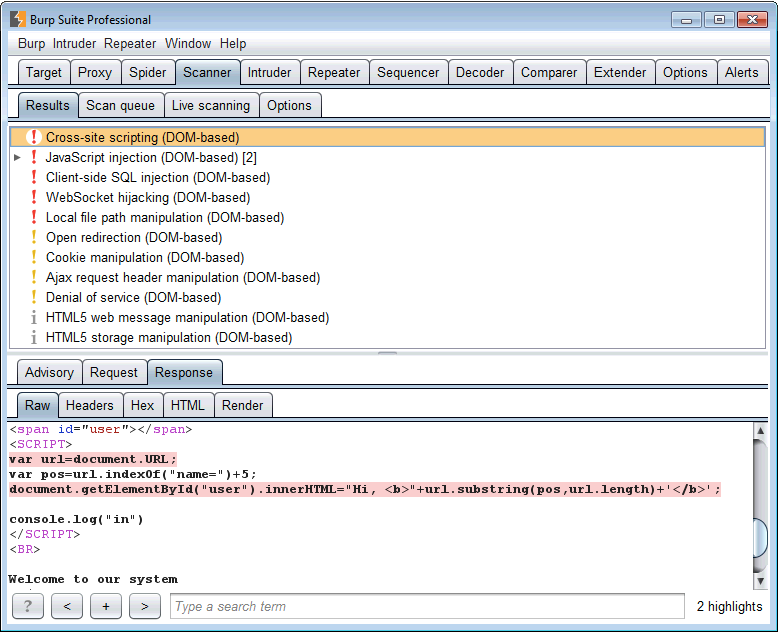Go to next search match with > button

point(145,606)
